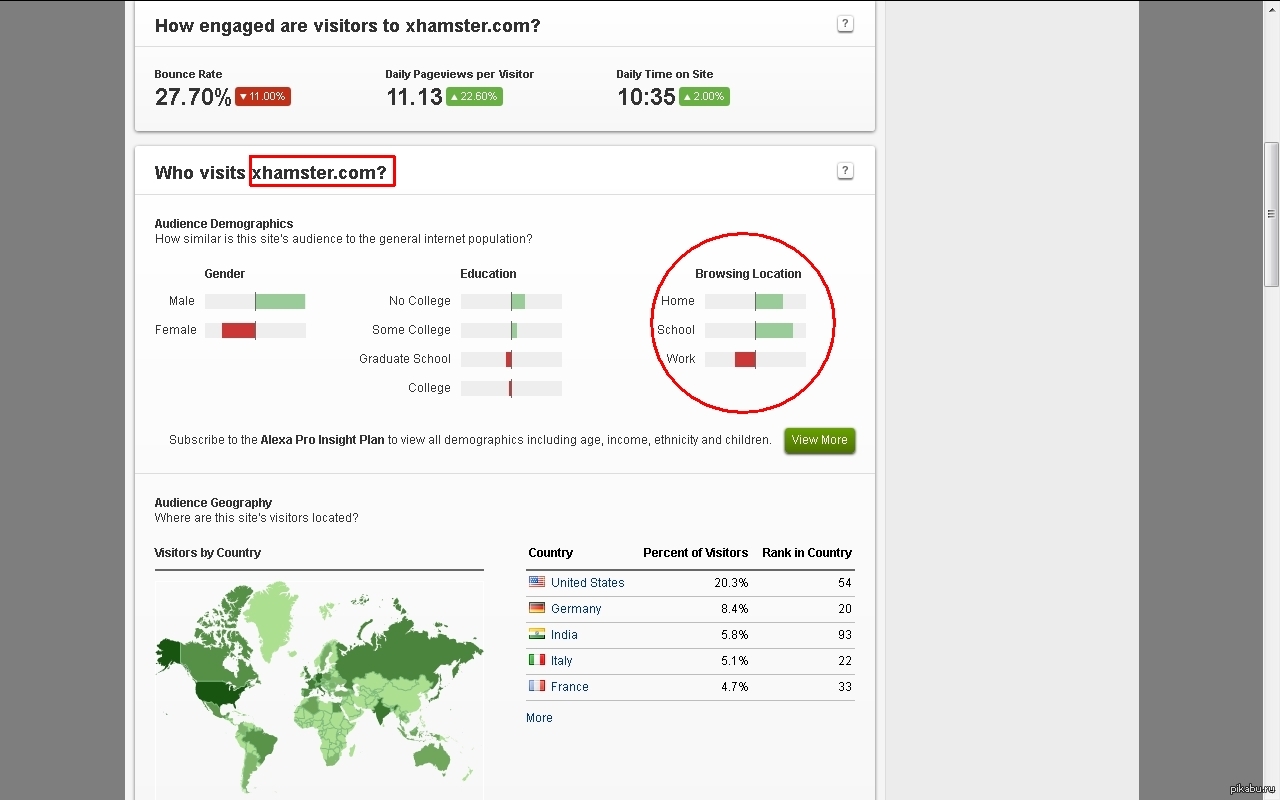The image size is (1280, 800).
Task: Click the 8.4% Germany visitor percentage
Action: pos(734,609)
